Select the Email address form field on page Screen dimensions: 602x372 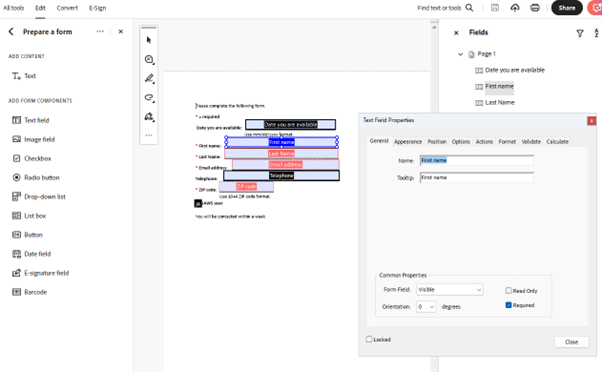pos(286,165)
